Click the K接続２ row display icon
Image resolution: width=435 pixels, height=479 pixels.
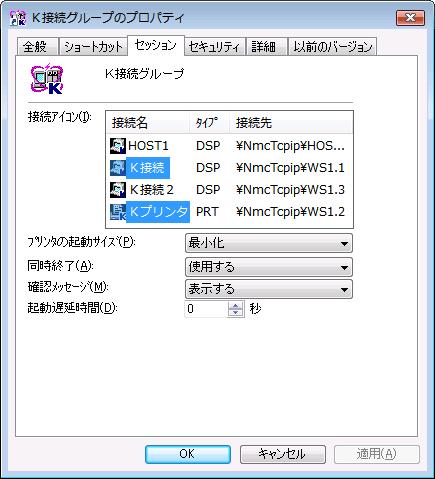118,190
